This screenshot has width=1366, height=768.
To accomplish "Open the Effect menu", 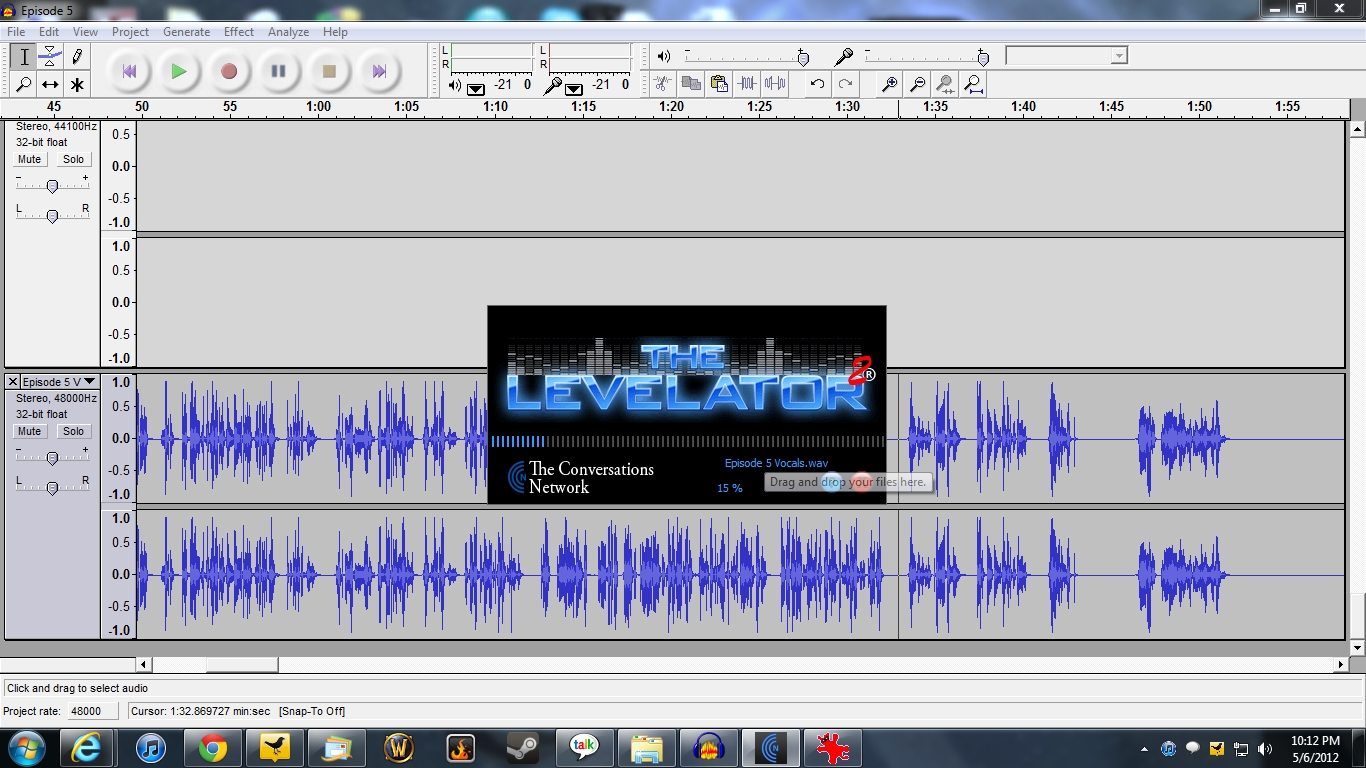I will (238, 32).
